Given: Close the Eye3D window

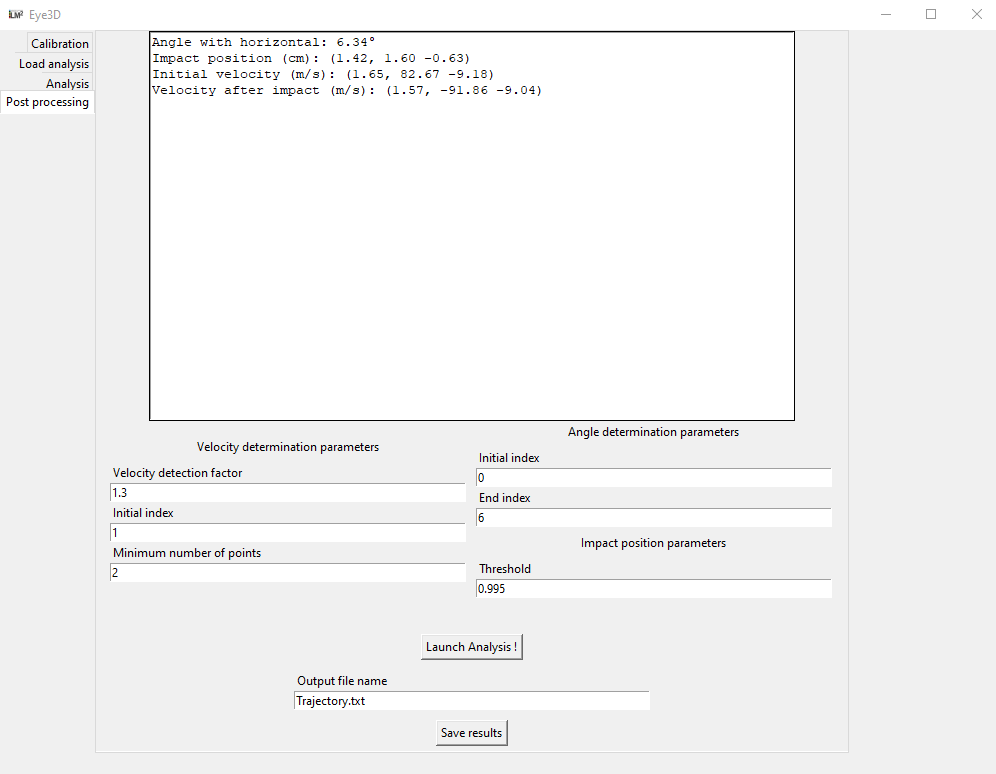Looking at the screenshot, I should click(976, 14).
